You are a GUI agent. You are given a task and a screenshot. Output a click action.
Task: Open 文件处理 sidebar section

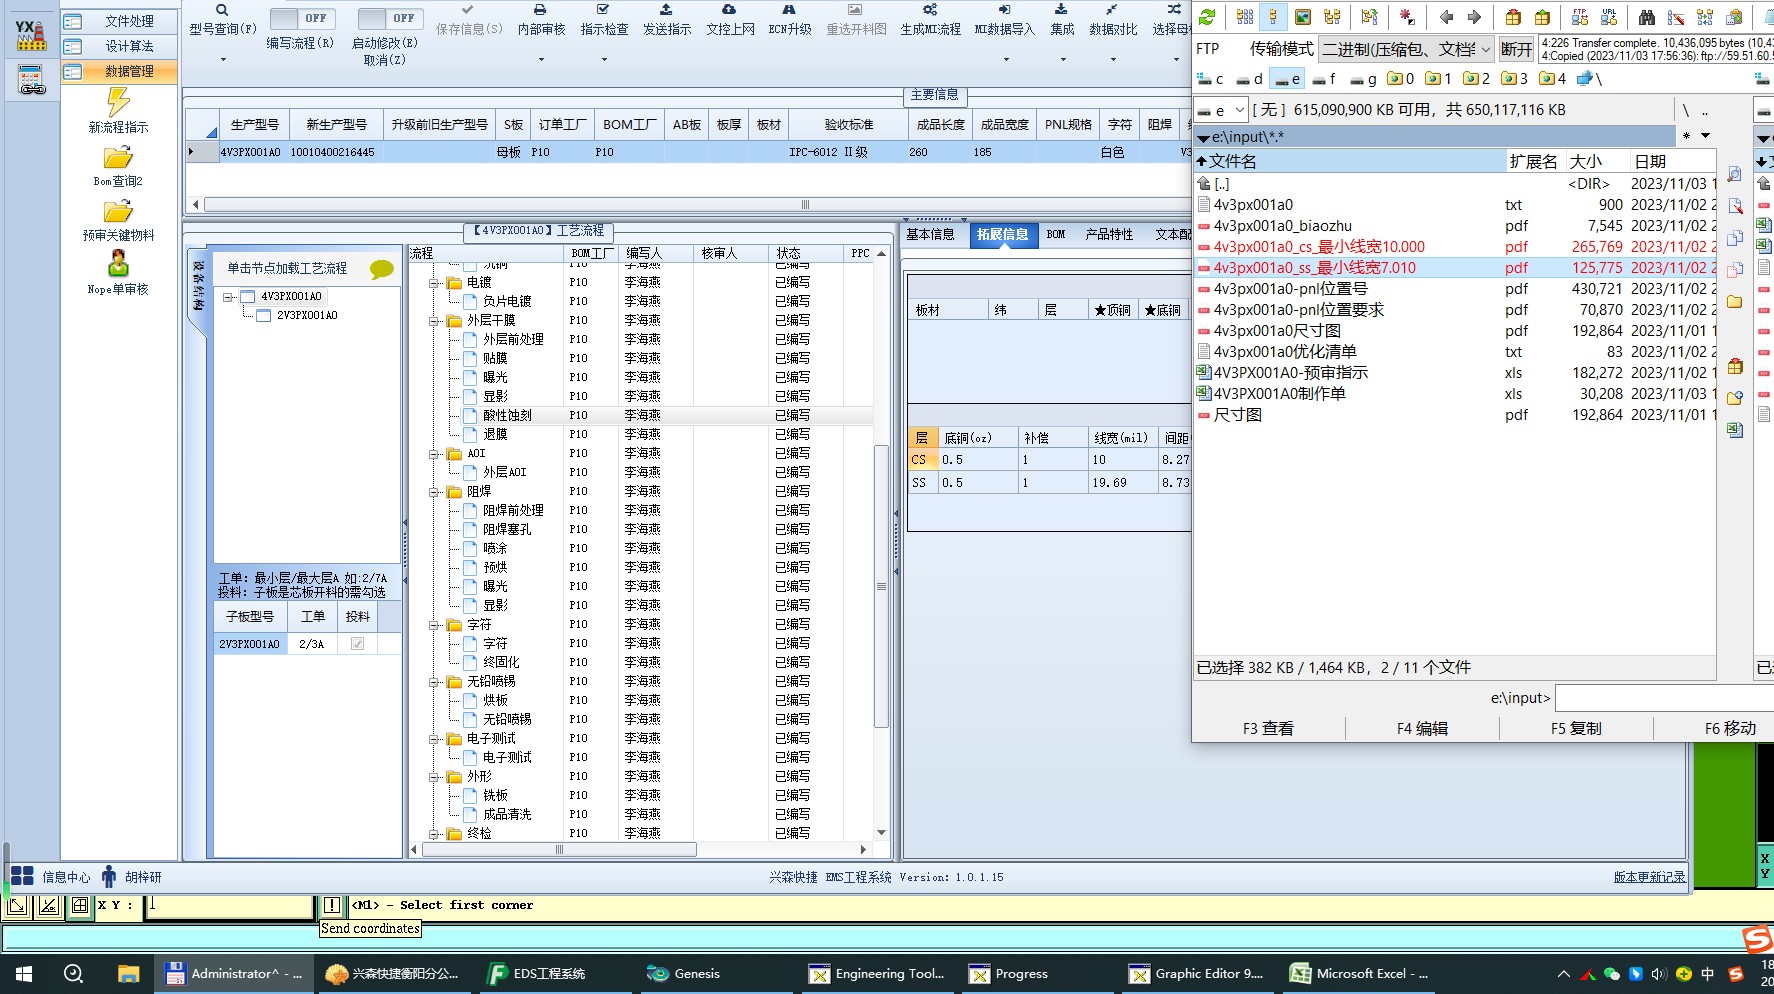coord(119,21)
